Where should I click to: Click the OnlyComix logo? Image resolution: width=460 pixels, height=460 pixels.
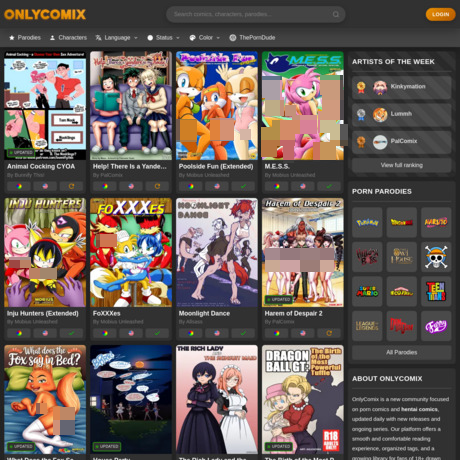coord(45,15)
